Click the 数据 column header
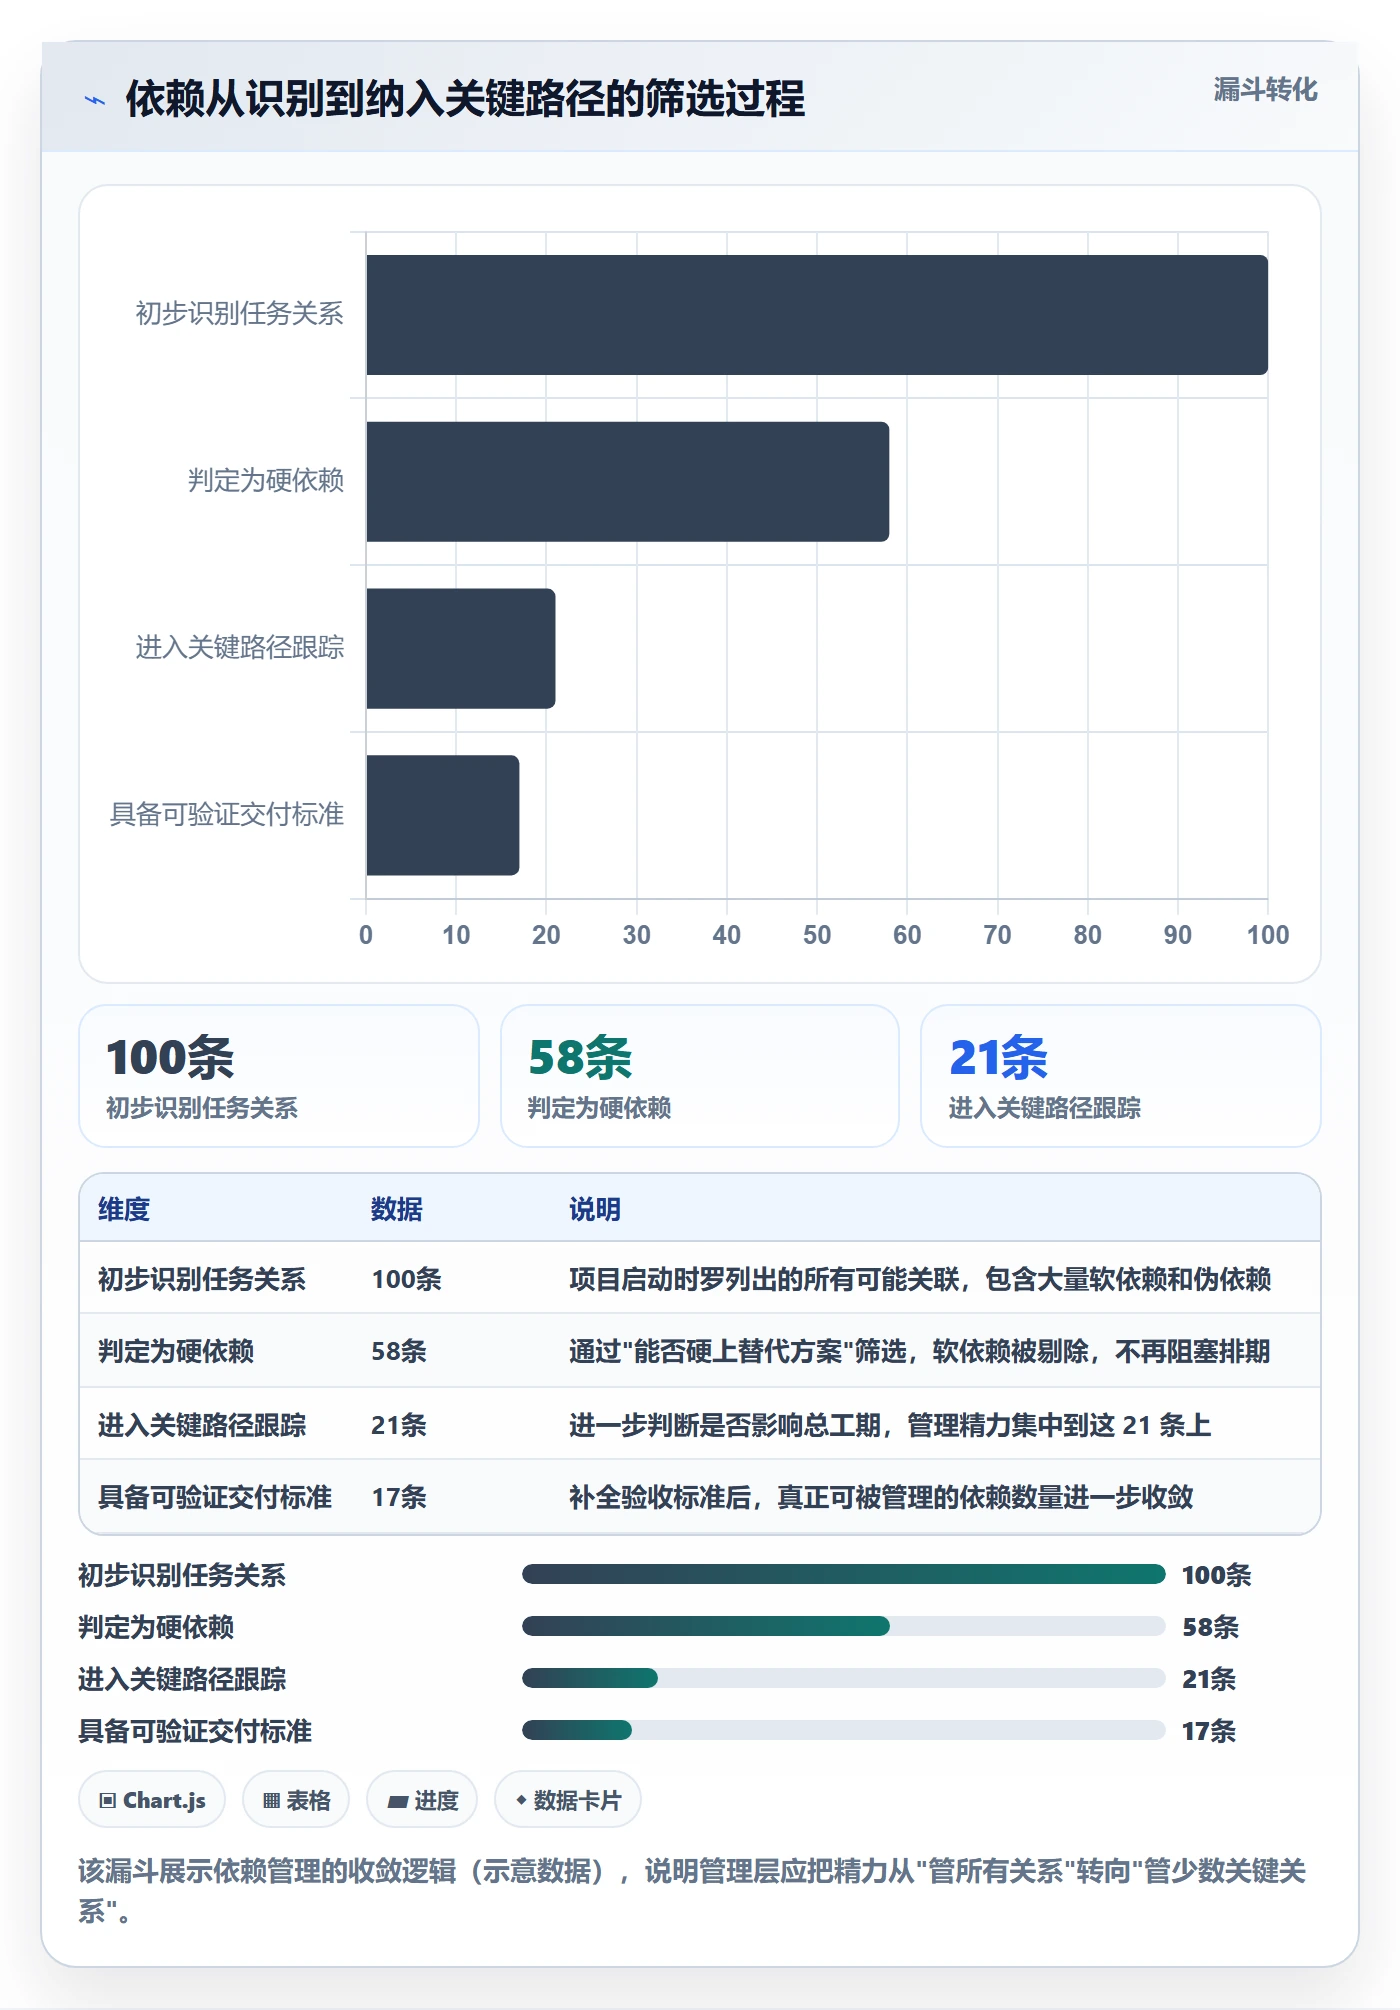1400x2010 pixels. click(x=397, y=1209)
